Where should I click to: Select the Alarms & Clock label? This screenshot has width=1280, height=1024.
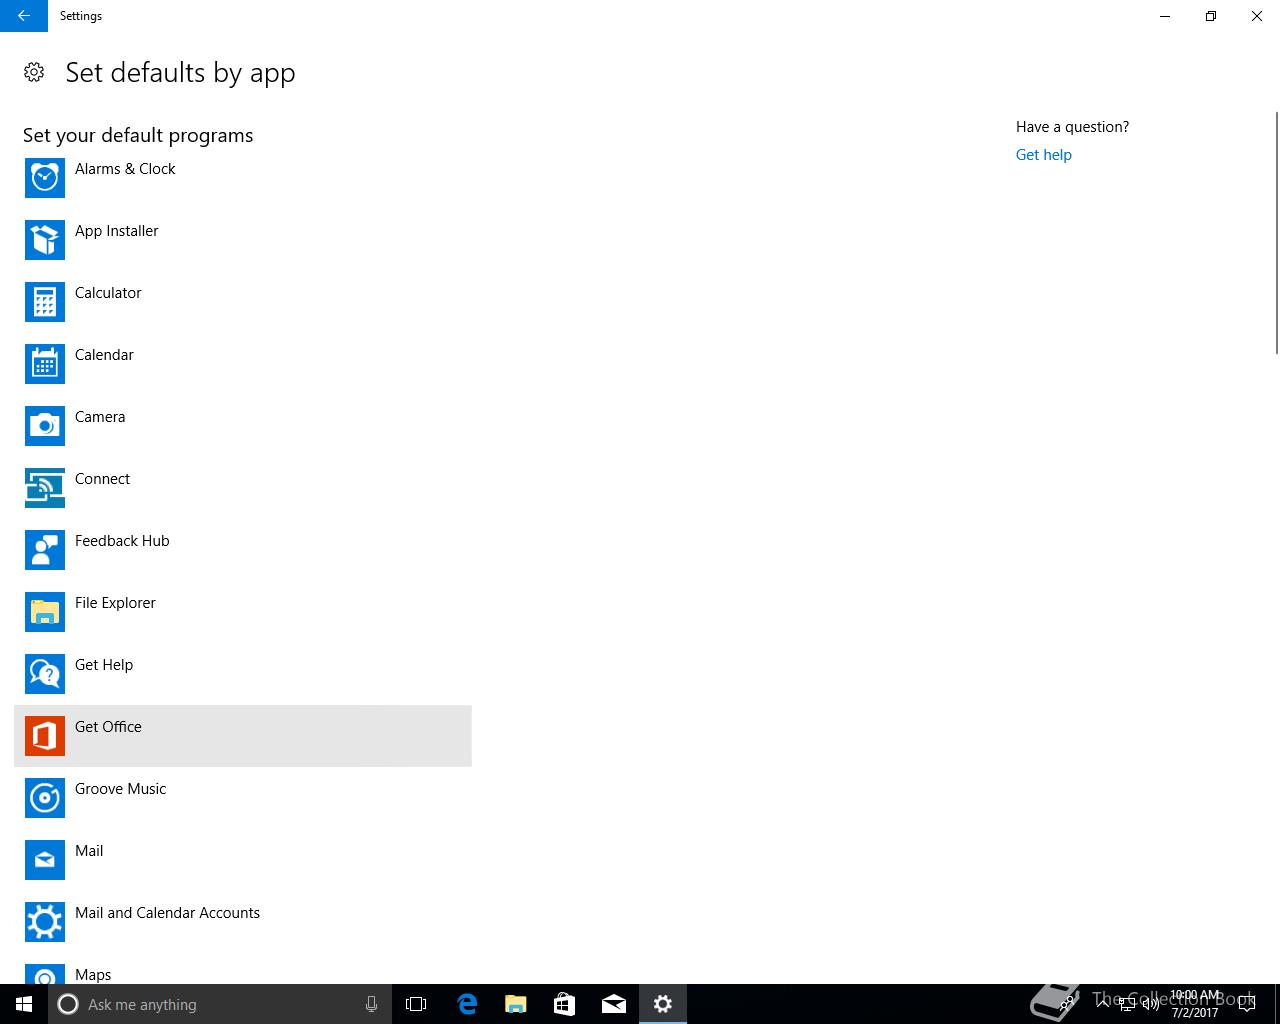(x=125, y=169)
